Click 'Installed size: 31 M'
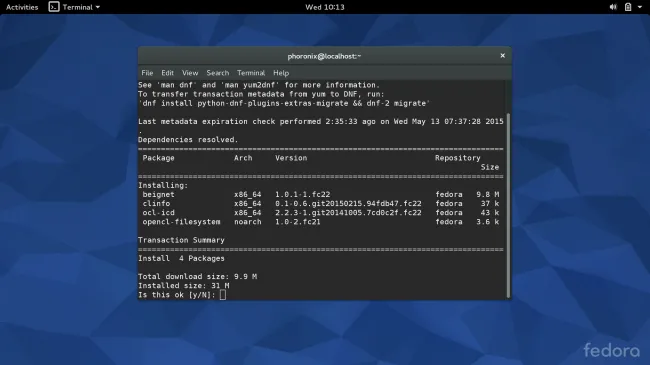Screen dimensions: 650x365 (x=184, y=285)
